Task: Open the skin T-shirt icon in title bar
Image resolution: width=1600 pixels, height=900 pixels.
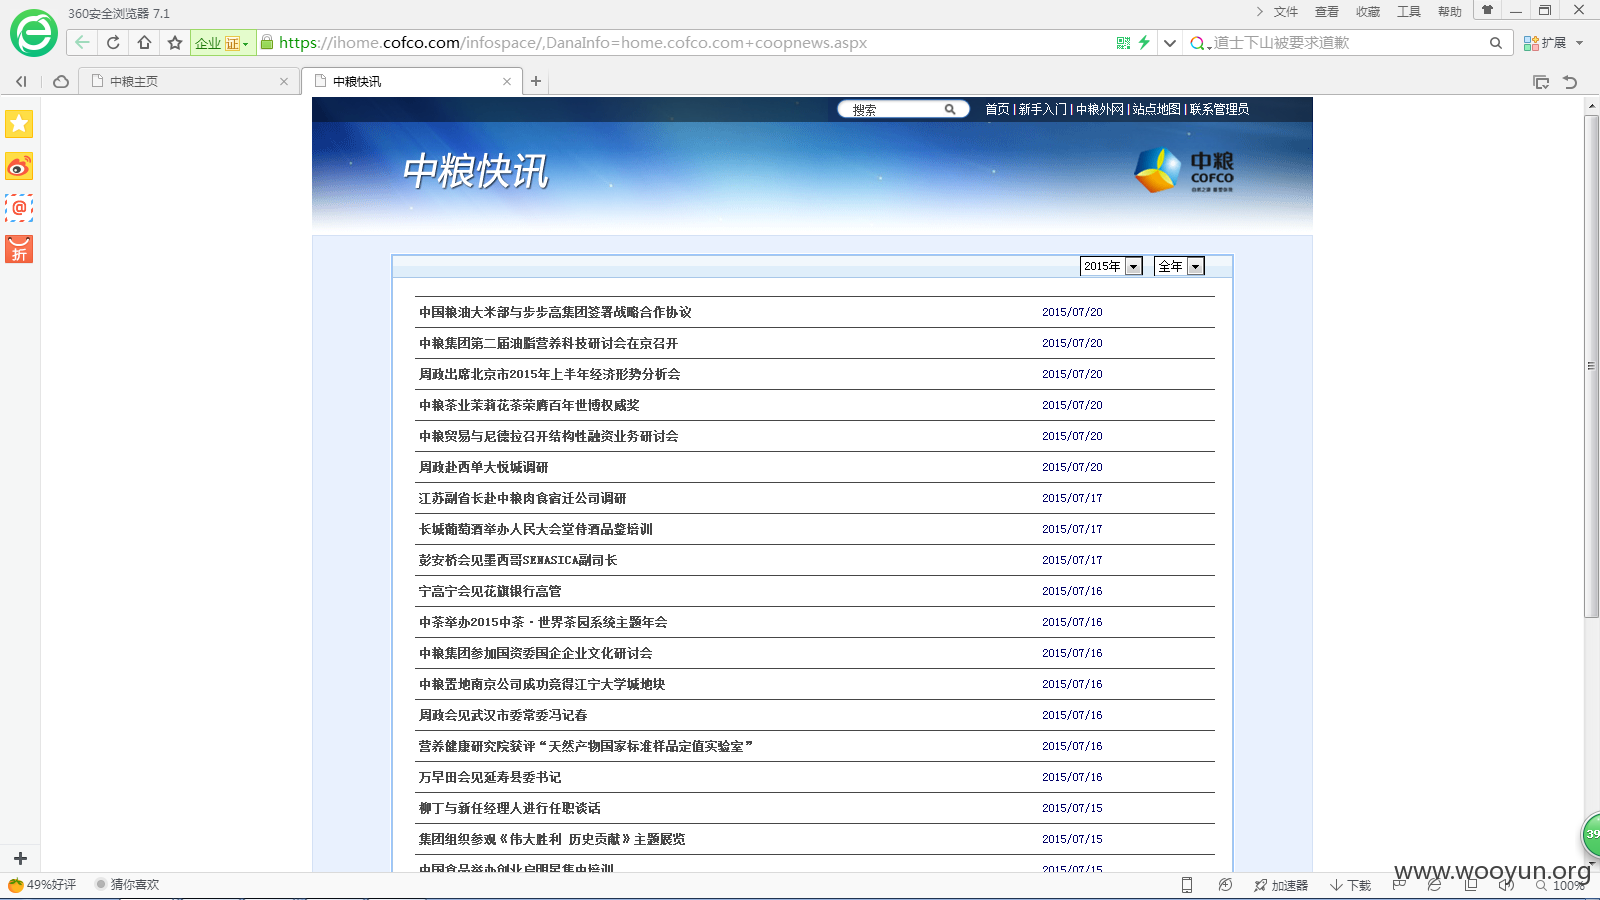Action: [1487, 10]
